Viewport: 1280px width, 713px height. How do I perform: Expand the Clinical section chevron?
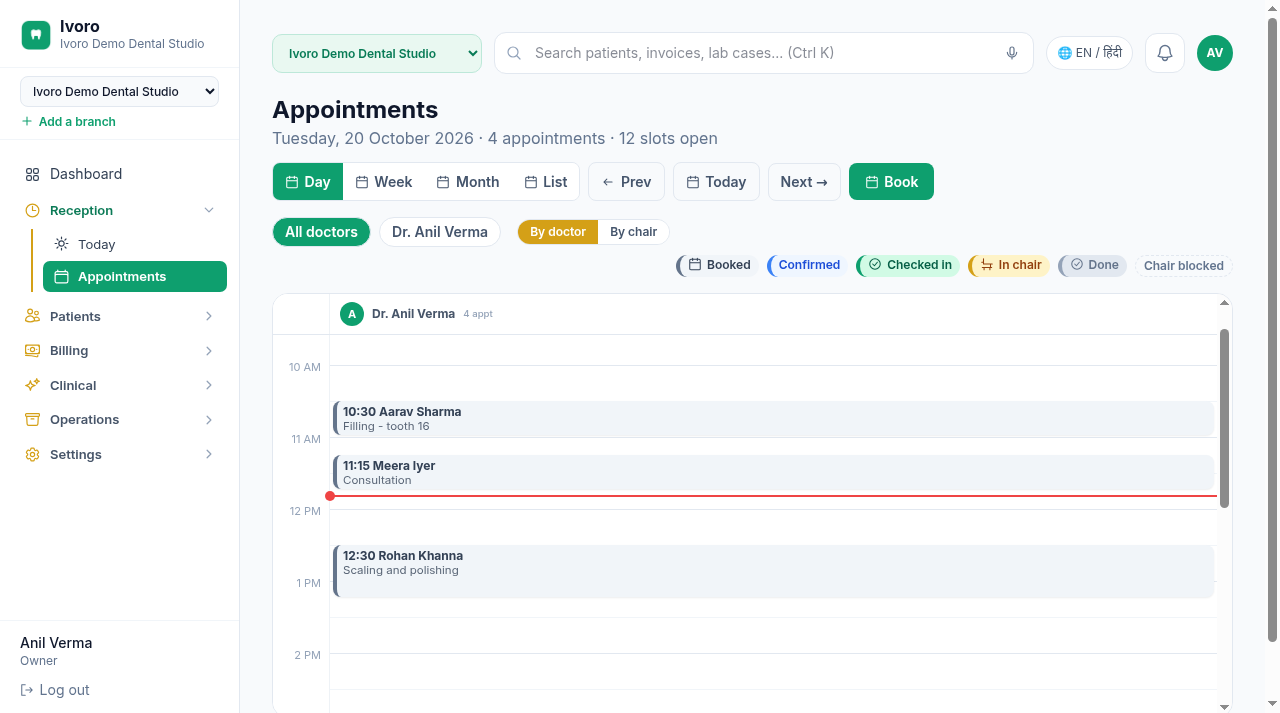tap(209, 385)
